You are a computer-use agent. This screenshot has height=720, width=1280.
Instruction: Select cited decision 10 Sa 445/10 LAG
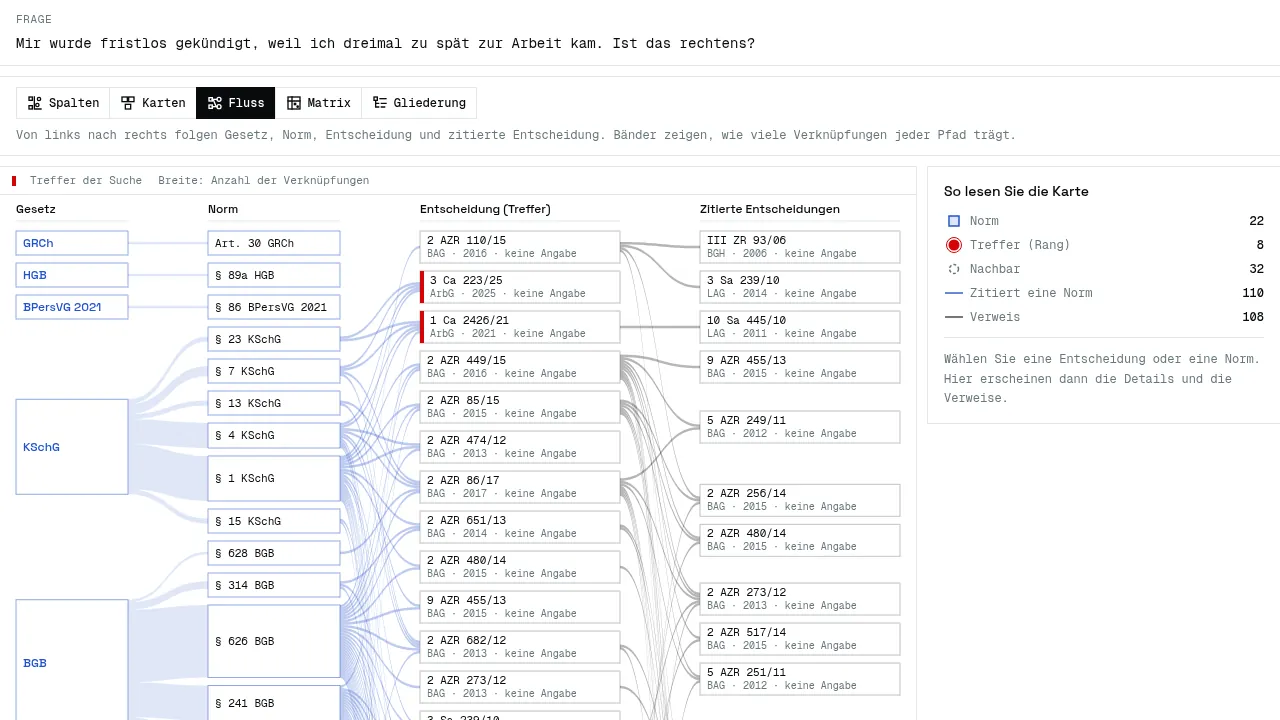800,327
